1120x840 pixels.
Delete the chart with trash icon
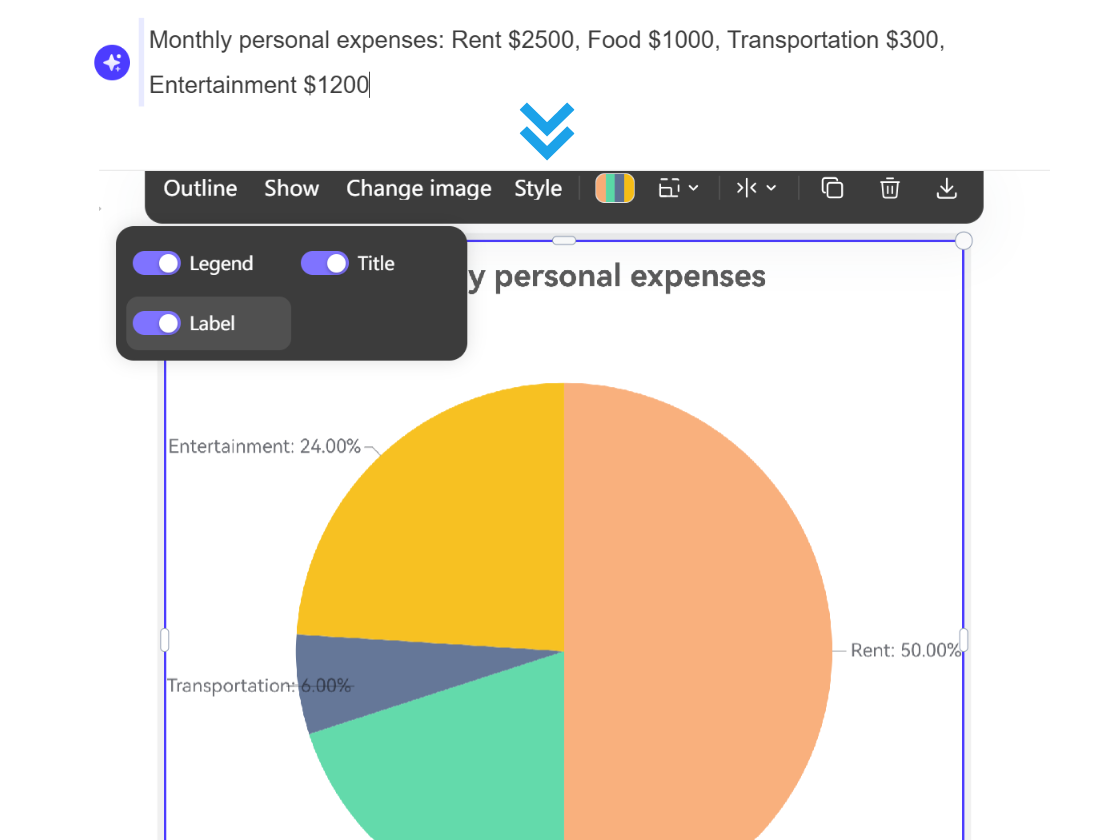coord(890,188)
